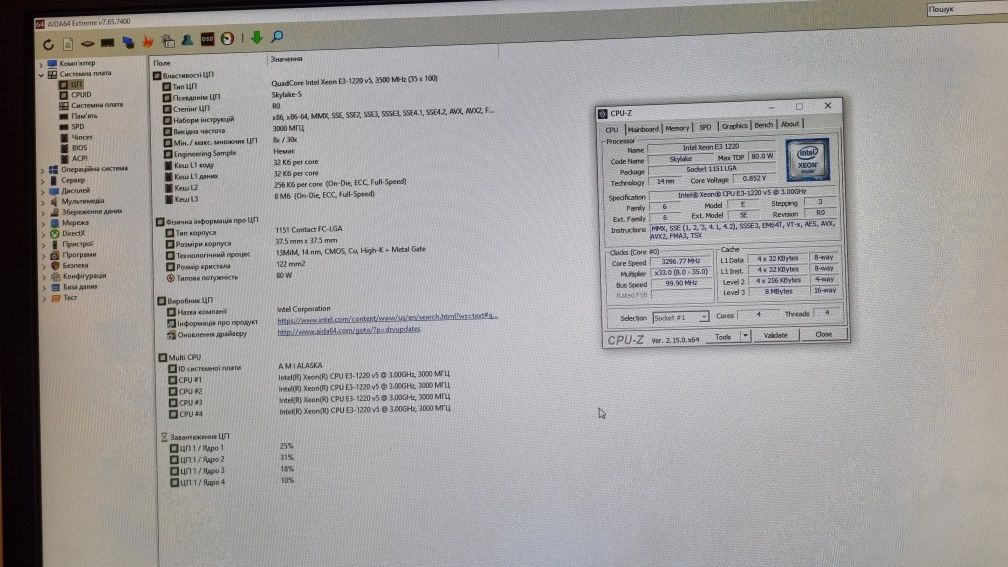Open the Bench tab in CPU-Z
The height and width of the screenshot is (567, 1008).
point(764,125)
